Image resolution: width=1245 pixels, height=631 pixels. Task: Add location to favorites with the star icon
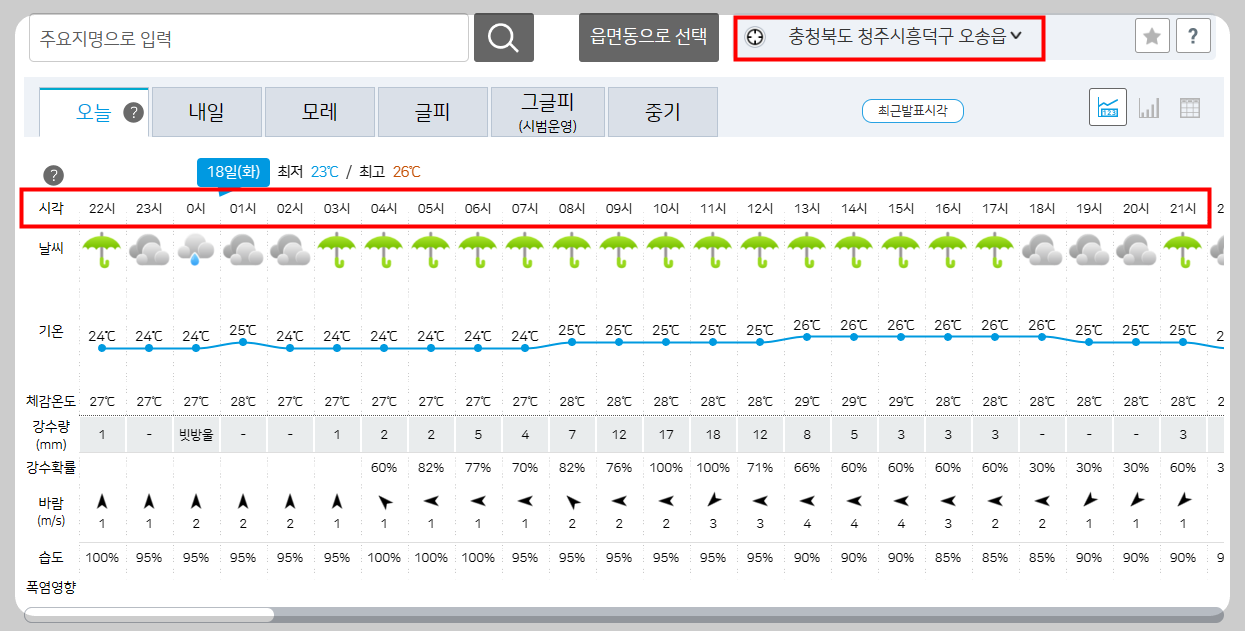(1152, 37)
